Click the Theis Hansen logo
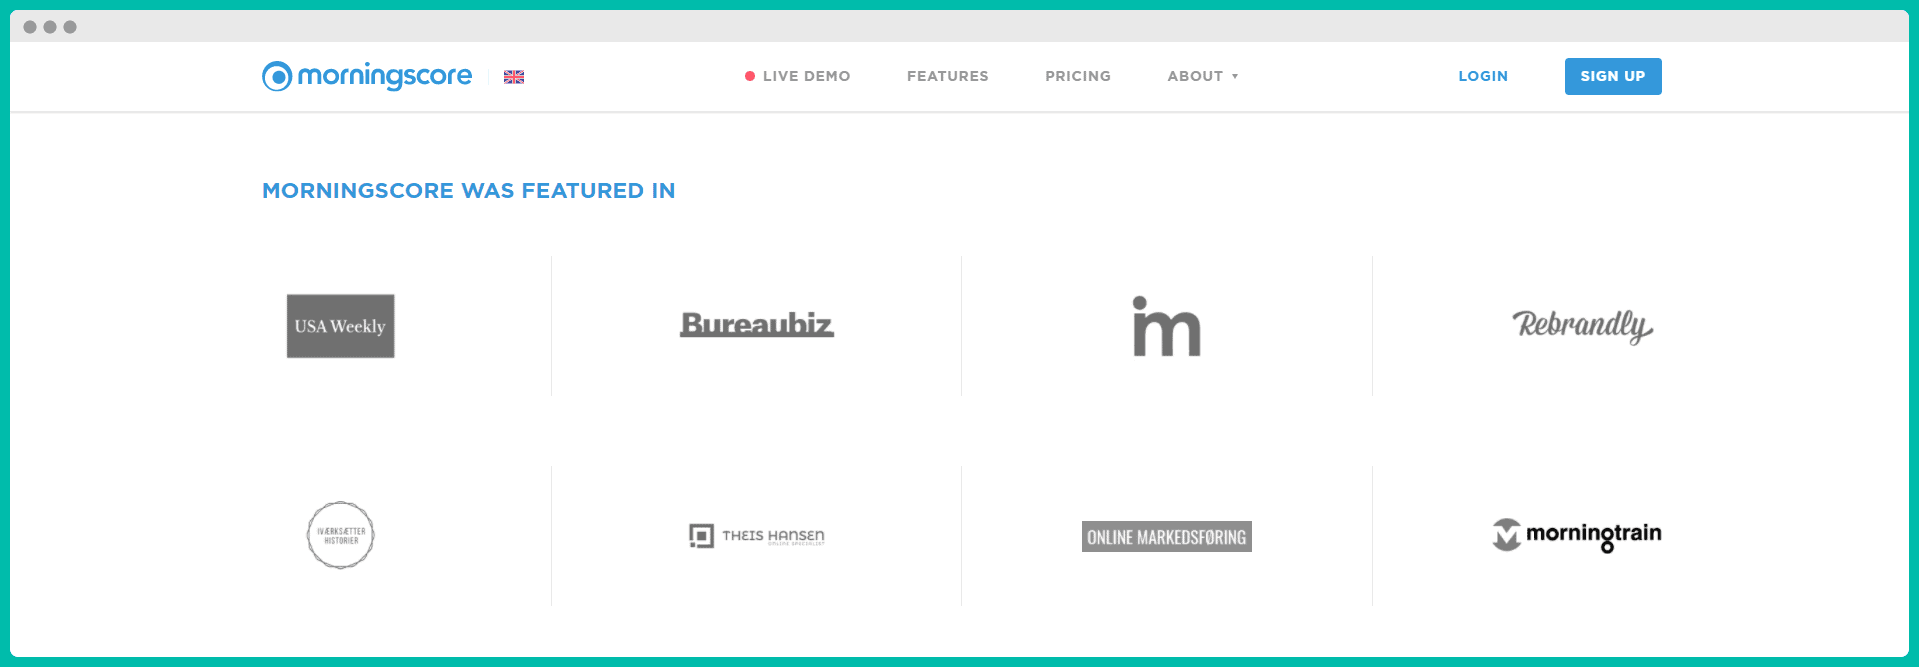The height and width of the screenshot is (667, 1919). click(x=757, y=536)
